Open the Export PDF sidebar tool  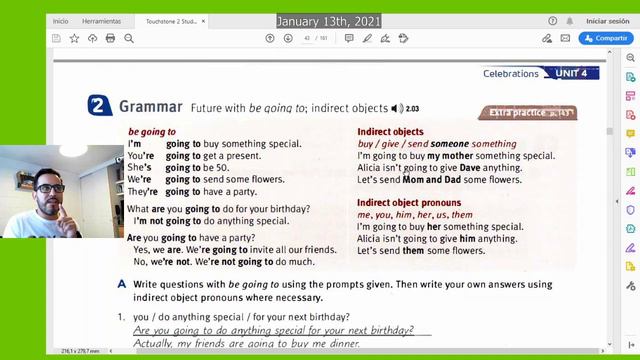[x=631, y=77]
